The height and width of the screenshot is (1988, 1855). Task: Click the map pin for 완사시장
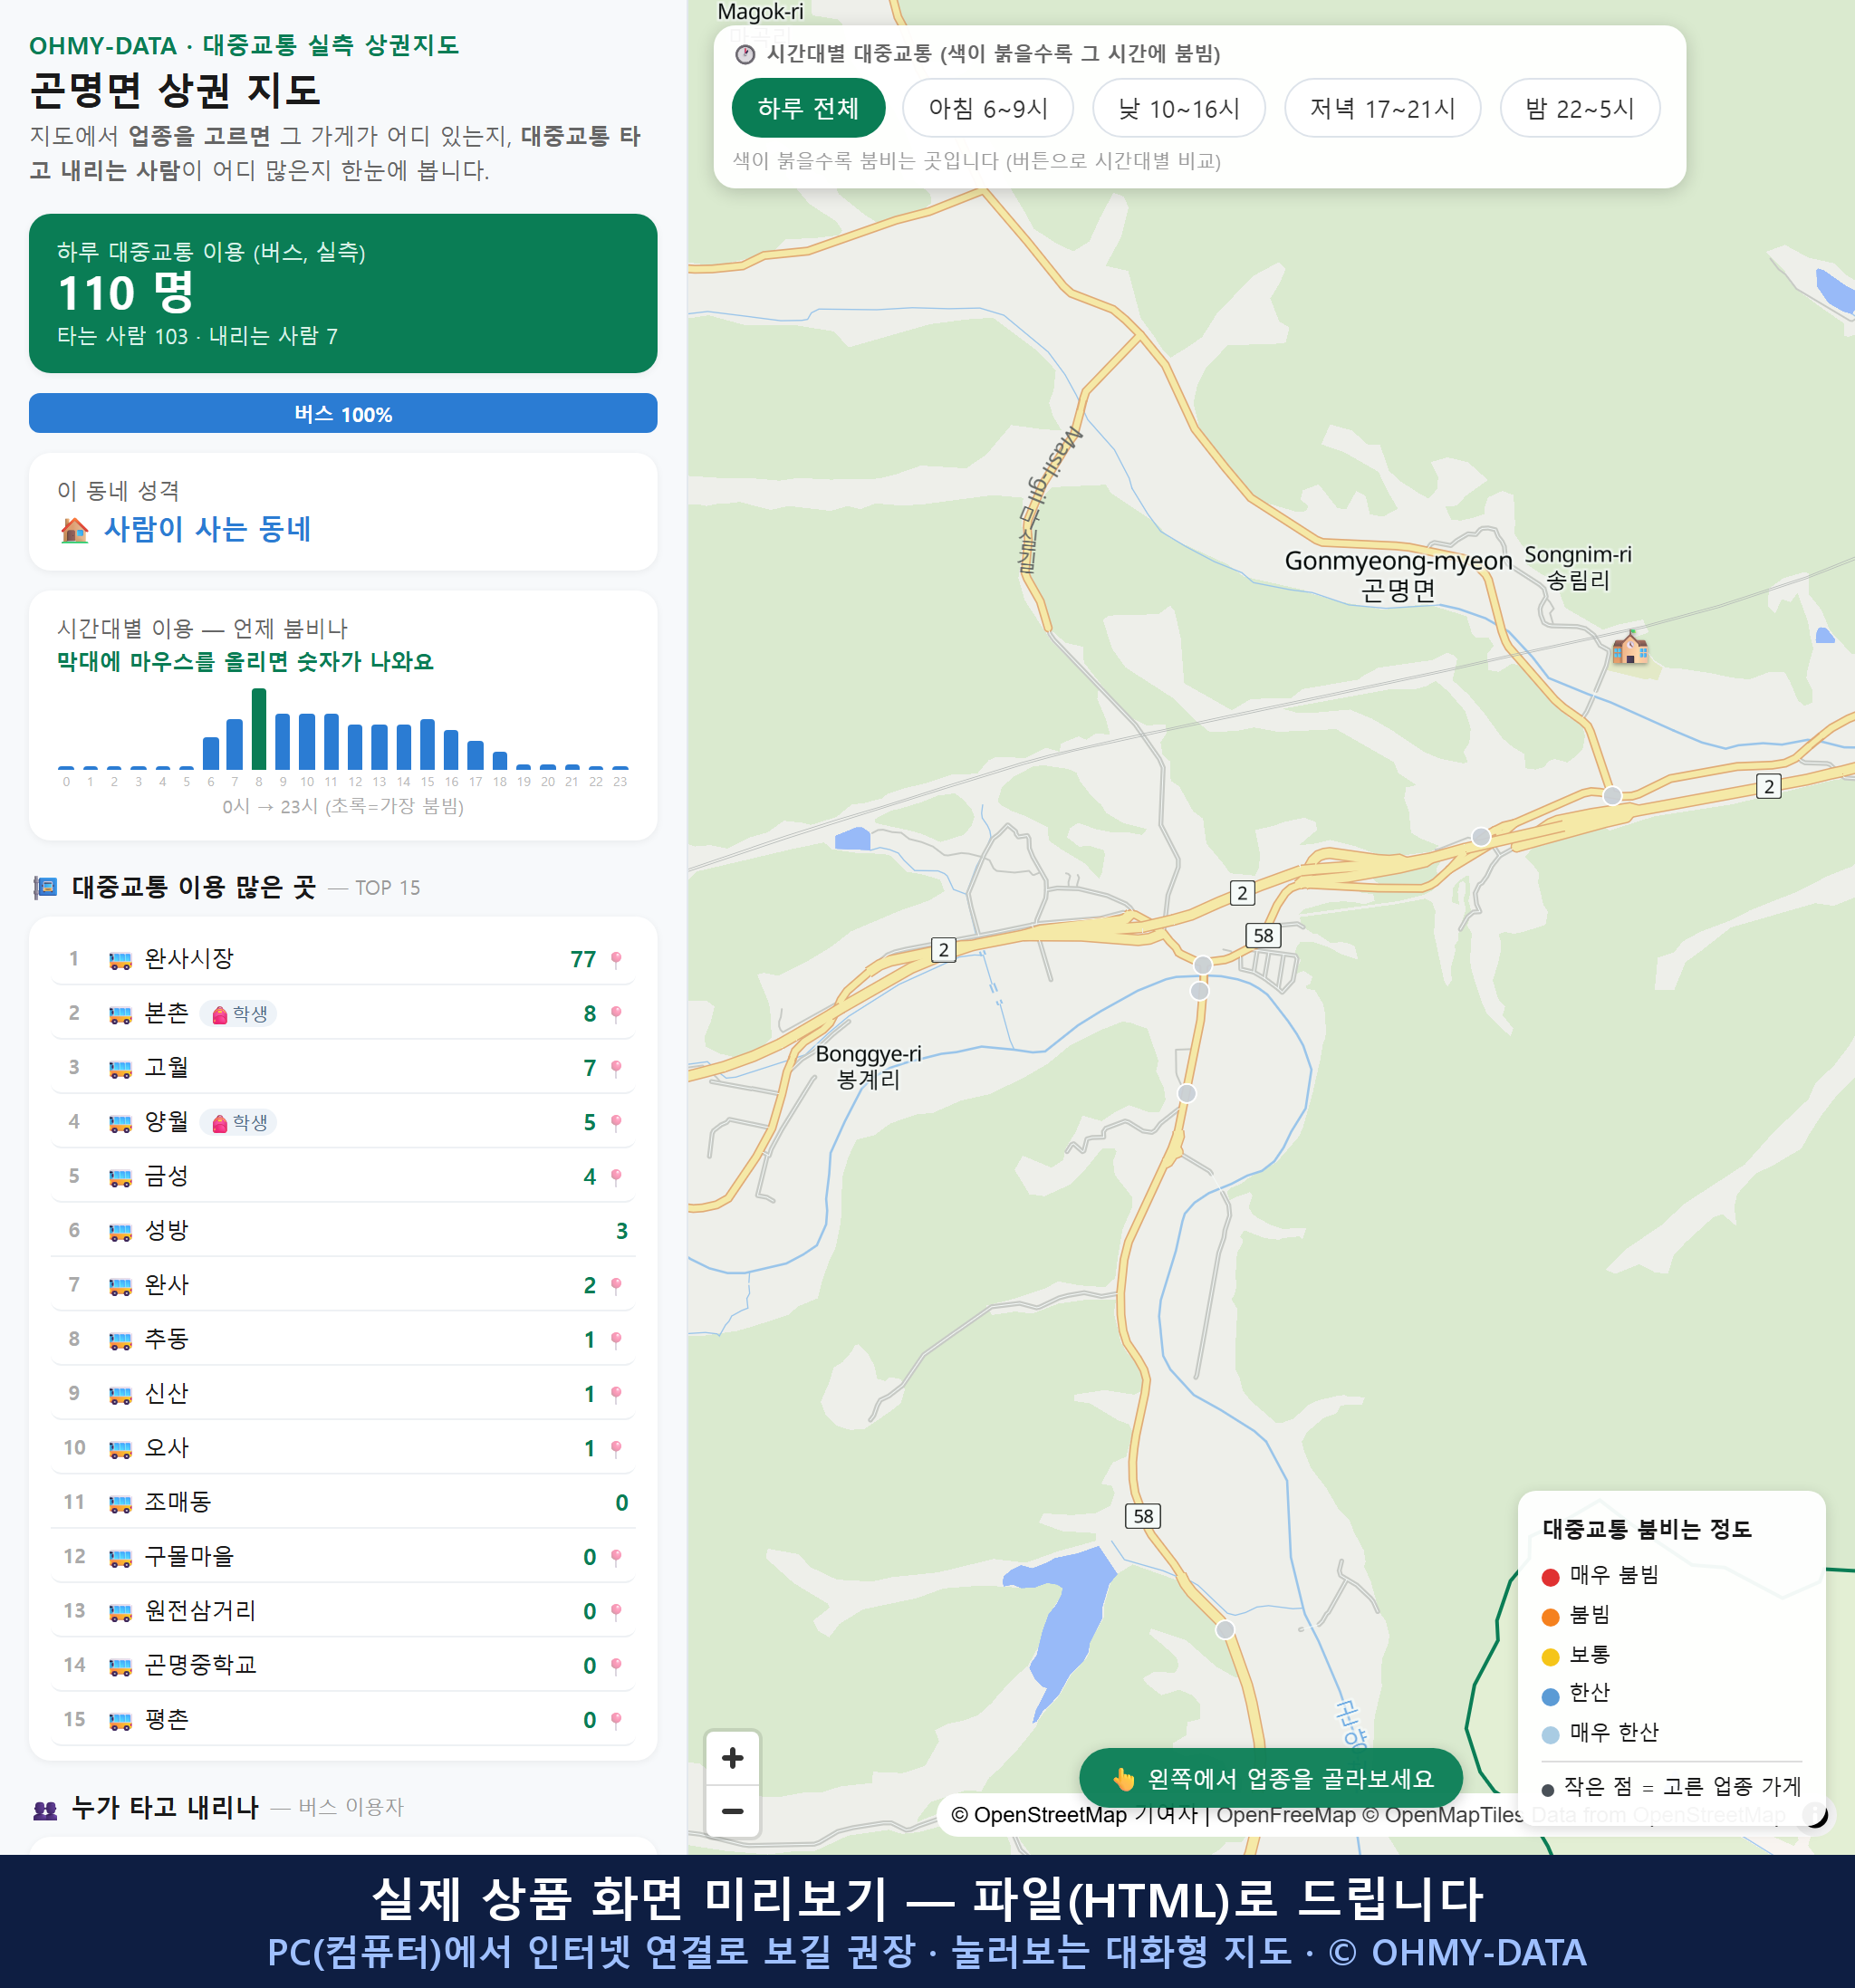[x=616, y=960]
